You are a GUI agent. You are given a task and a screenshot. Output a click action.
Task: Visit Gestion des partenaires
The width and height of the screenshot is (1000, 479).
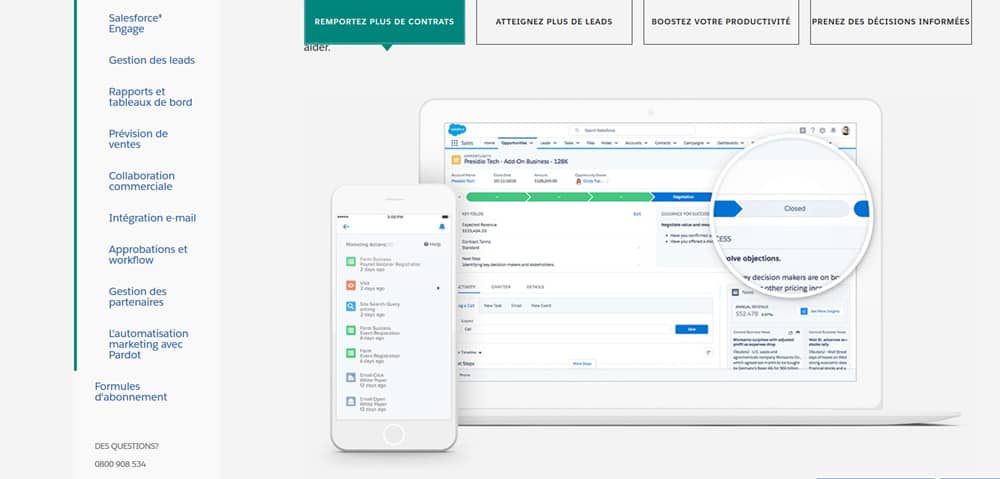(x=137, y=297)
